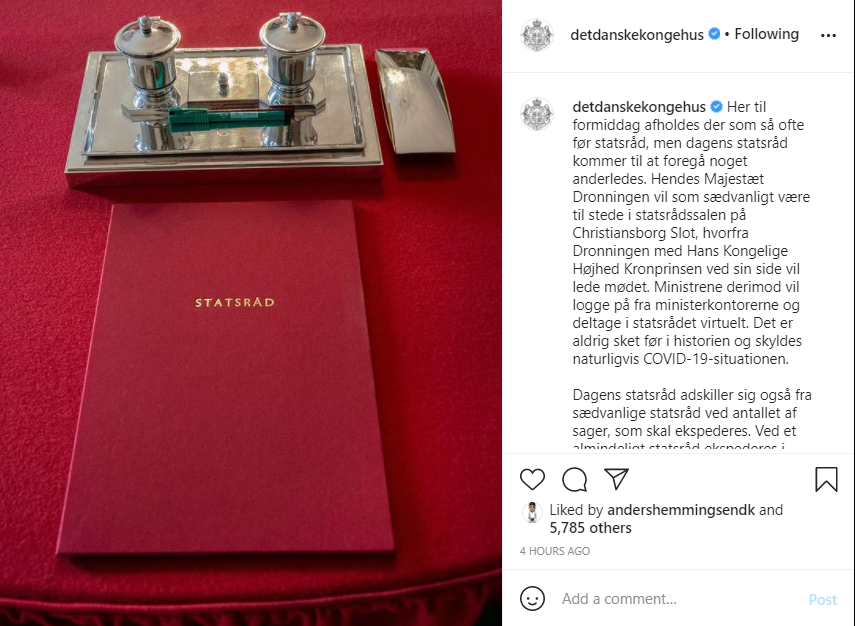View the 5,785 others likes list
This screenshot has height=626, width=855.
click(590, 528)
